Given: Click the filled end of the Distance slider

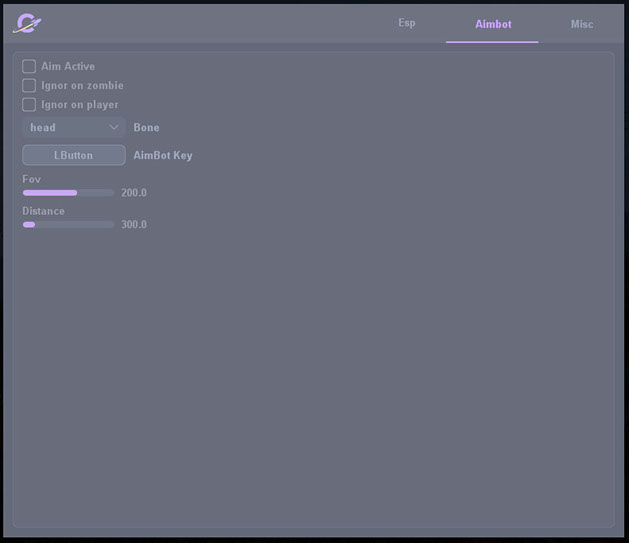Looking at the screenshot, I should pos(33,224).
